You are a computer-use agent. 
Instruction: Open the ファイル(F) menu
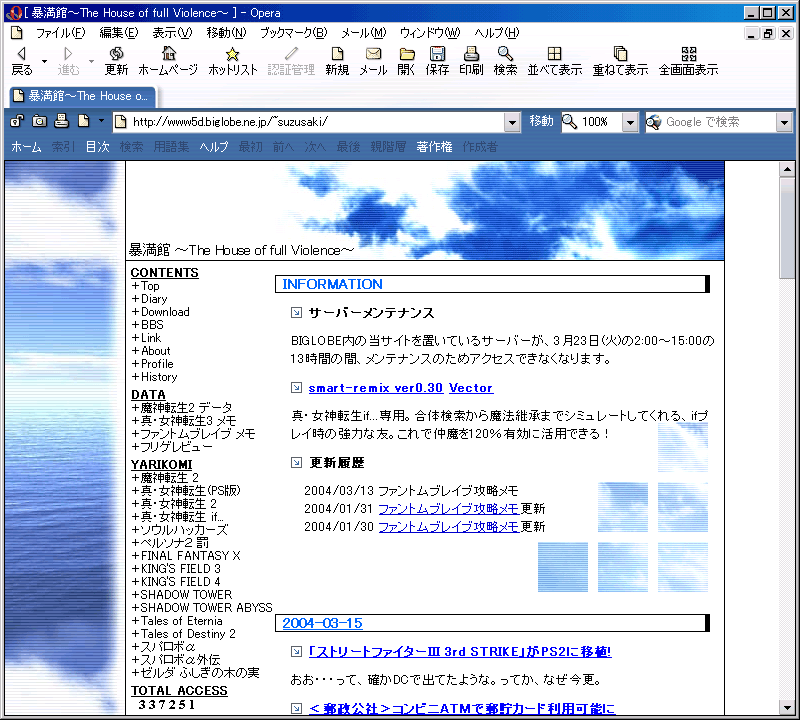click(60, 33)
